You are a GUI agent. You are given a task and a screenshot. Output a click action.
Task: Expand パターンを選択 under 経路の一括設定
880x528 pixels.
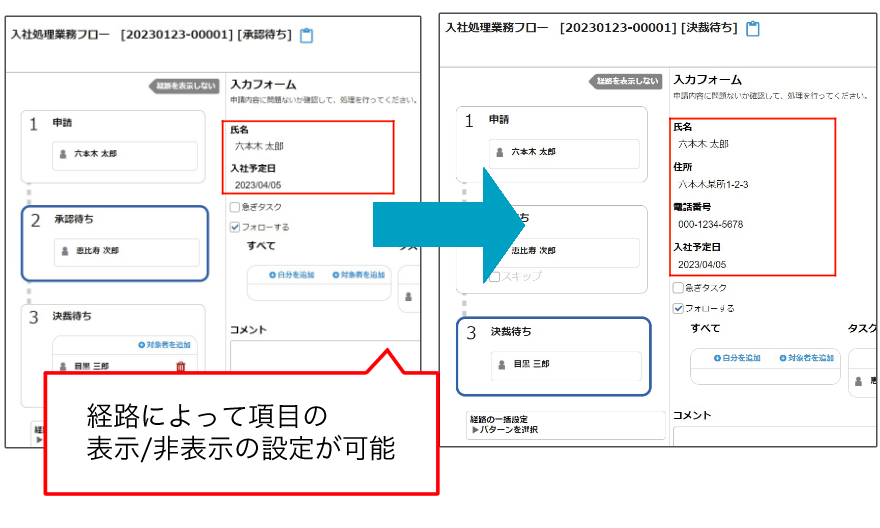pyautogui.click(x=505, y=430)
